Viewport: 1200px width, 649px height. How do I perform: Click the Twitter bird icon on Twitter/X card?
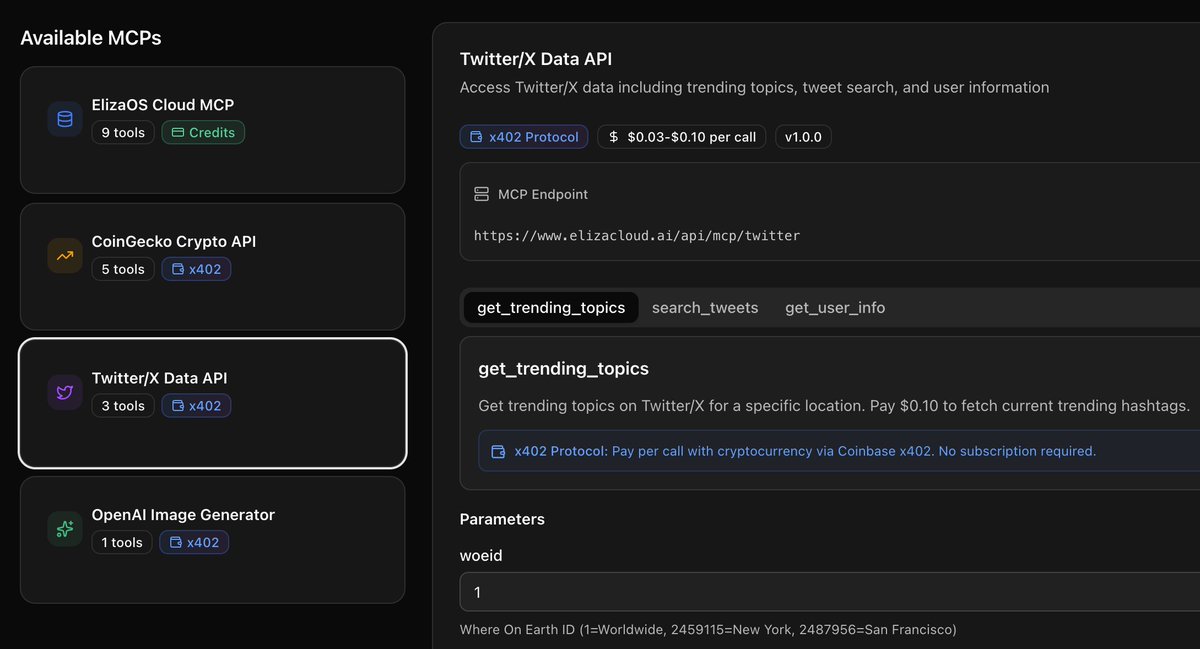64,392
